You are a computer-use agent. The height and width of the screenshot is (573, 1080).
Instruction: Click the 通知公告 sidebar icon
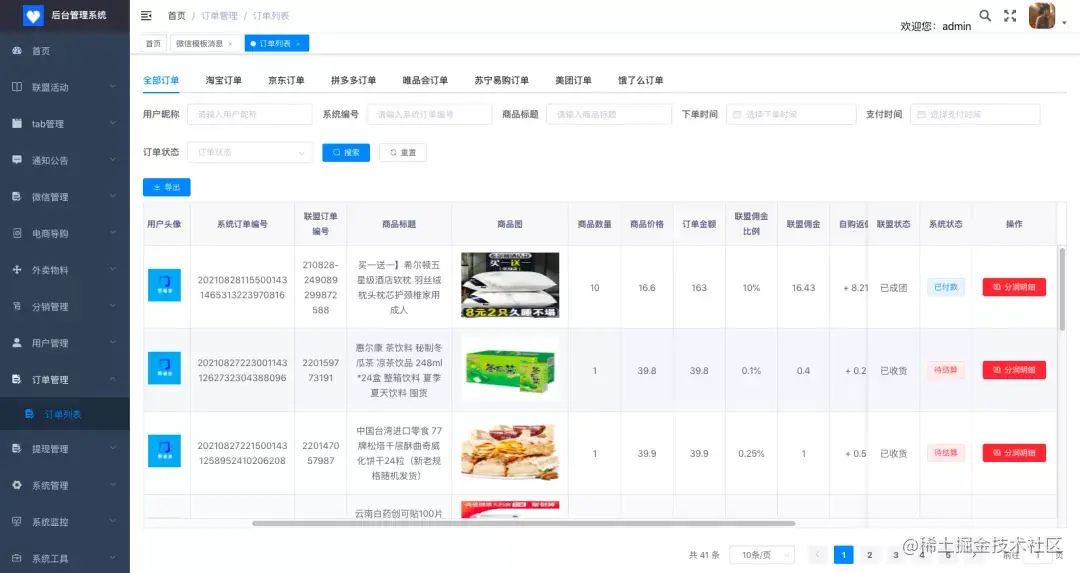pyautogui.click(x=17, y=160)
